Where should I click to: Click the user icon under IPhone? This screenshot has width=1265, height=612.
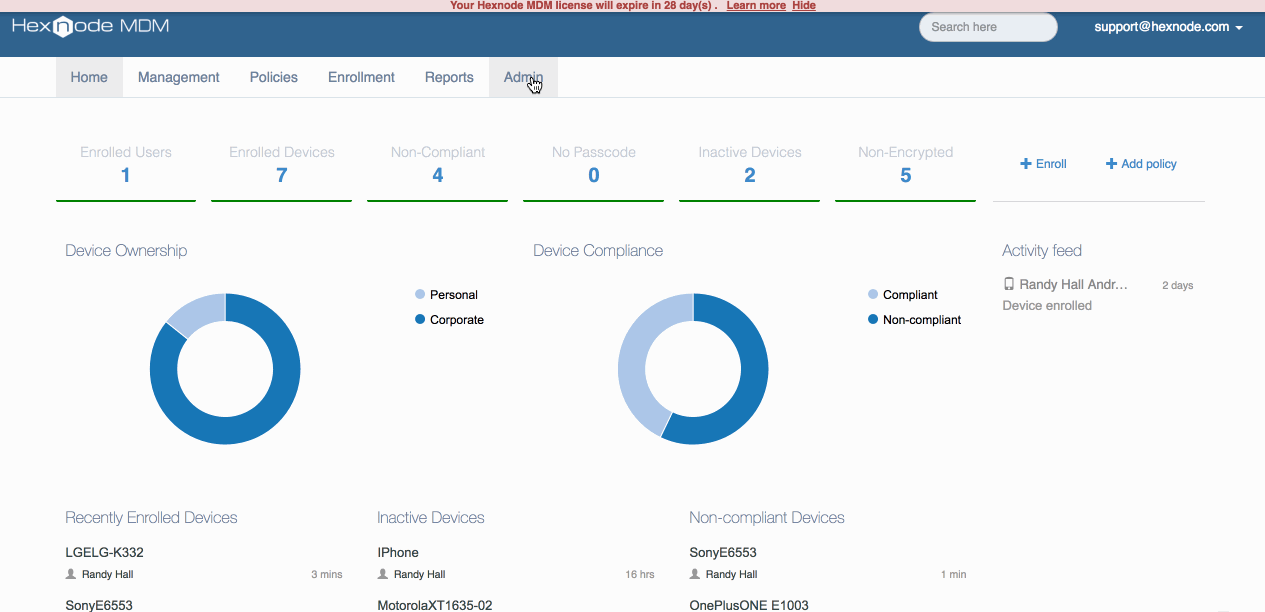coord(382,574)
